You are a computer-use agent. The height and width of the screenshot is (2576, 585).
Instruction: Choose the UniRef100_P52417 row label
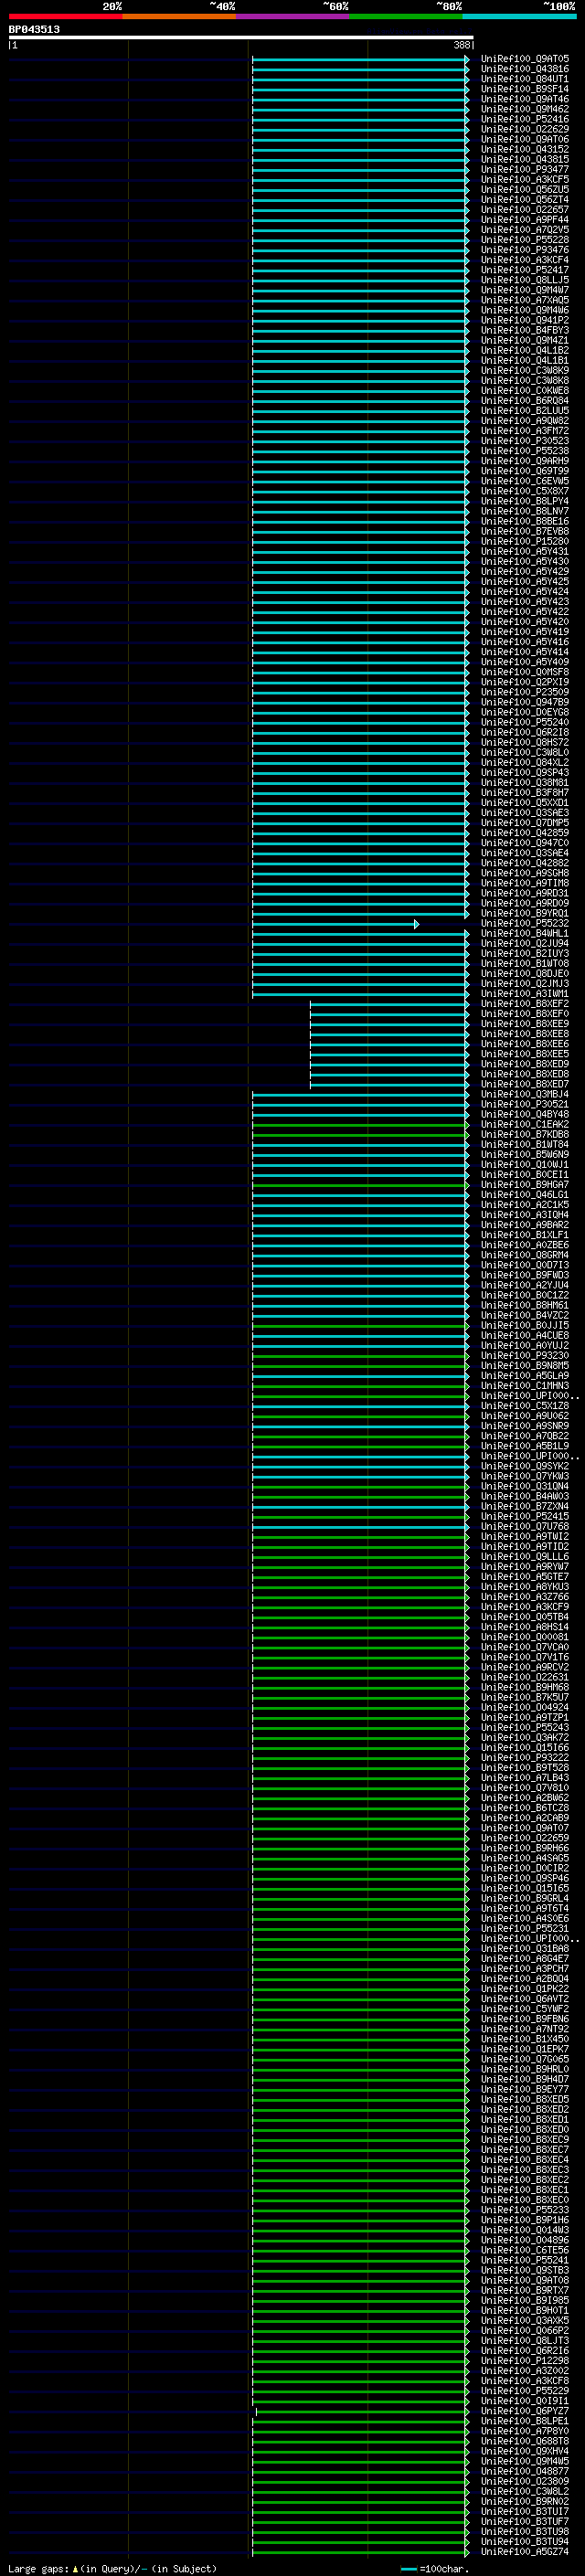click(524, 270)
